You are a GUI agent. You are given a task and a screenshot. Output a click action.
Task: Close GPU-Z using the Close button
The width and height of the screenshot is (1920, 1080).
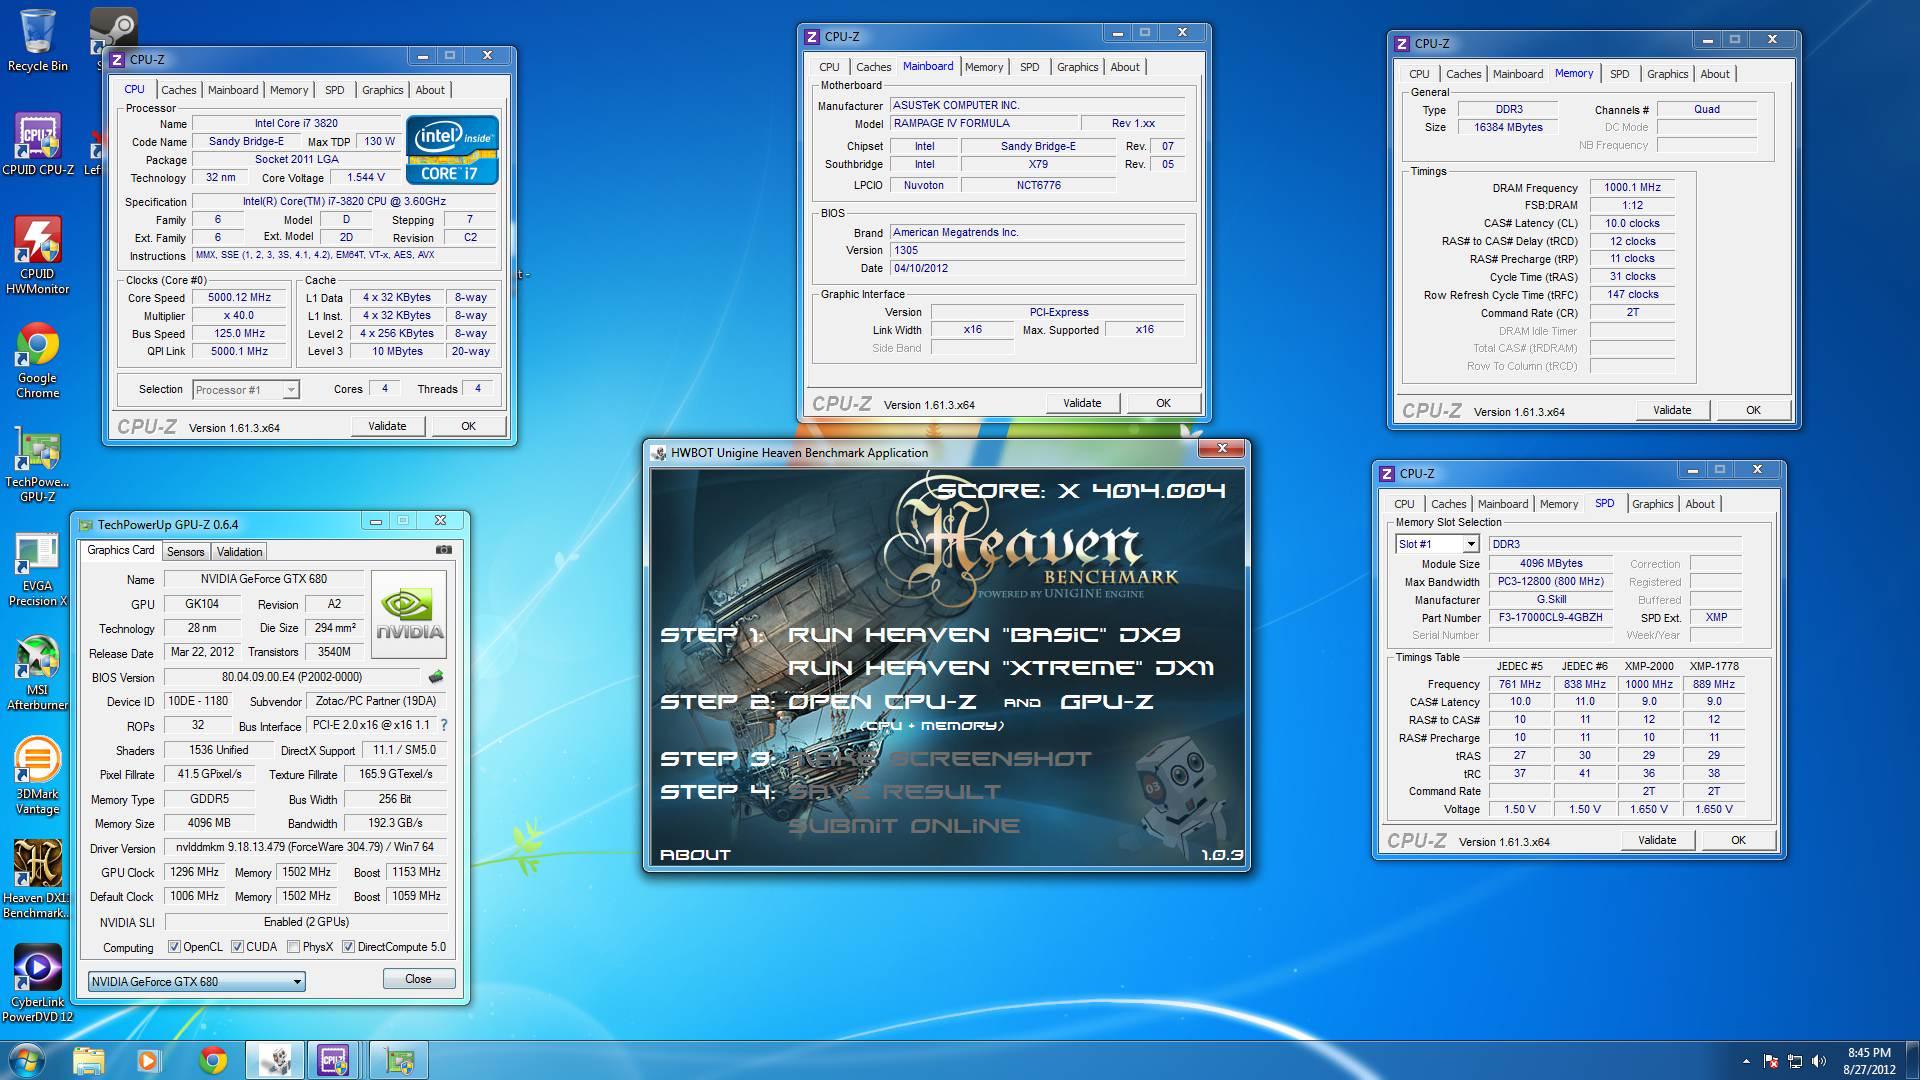pos(418,979)
